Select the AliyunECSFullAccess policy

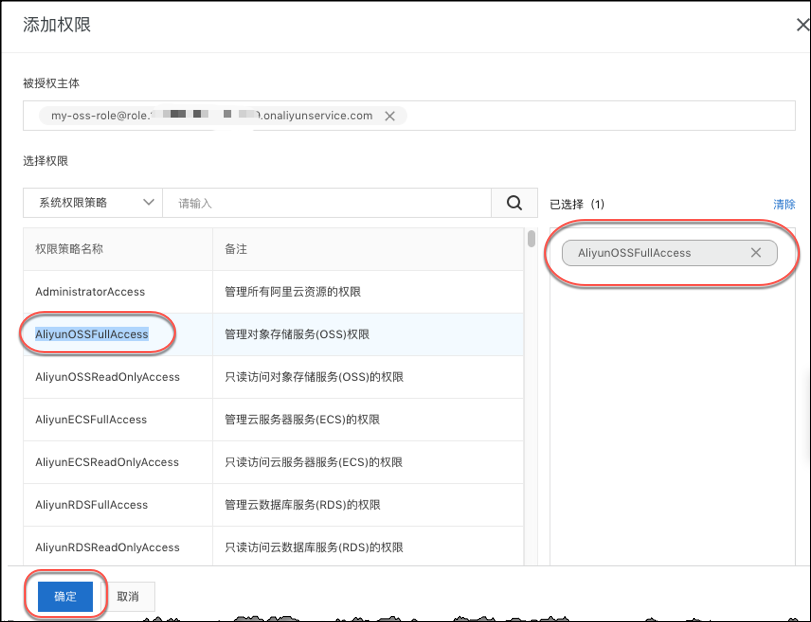point(91,420)
